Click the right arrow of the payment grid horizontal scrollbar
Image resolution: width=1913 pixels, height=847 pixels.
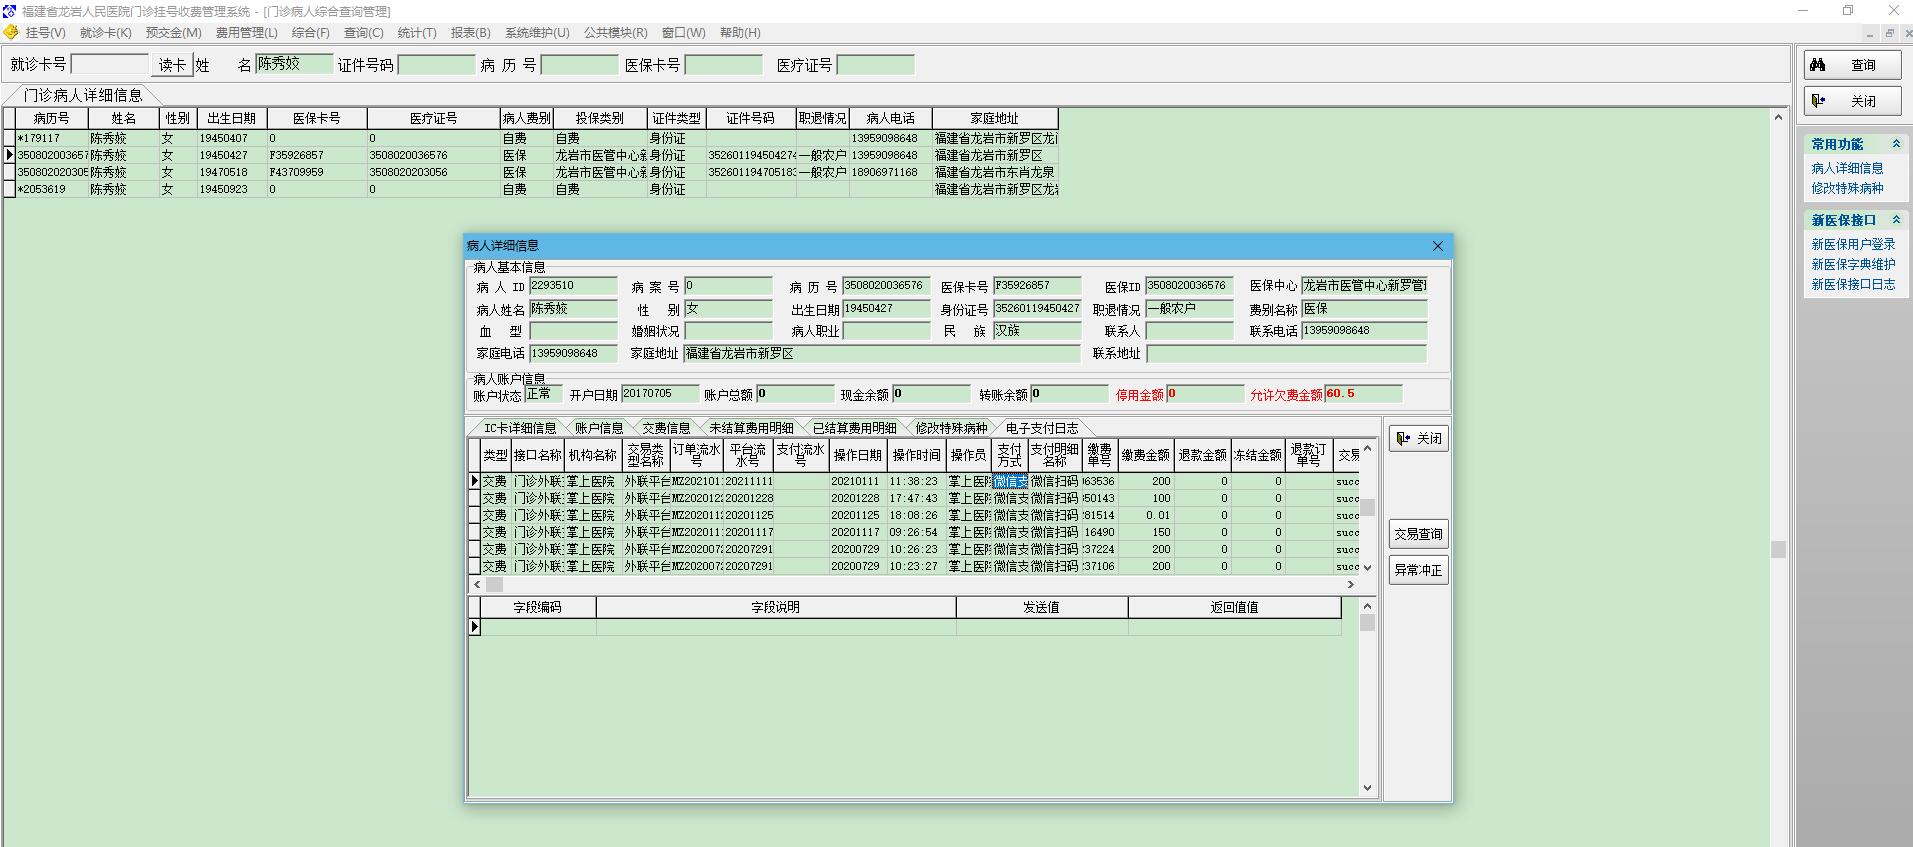[1351, 584]
